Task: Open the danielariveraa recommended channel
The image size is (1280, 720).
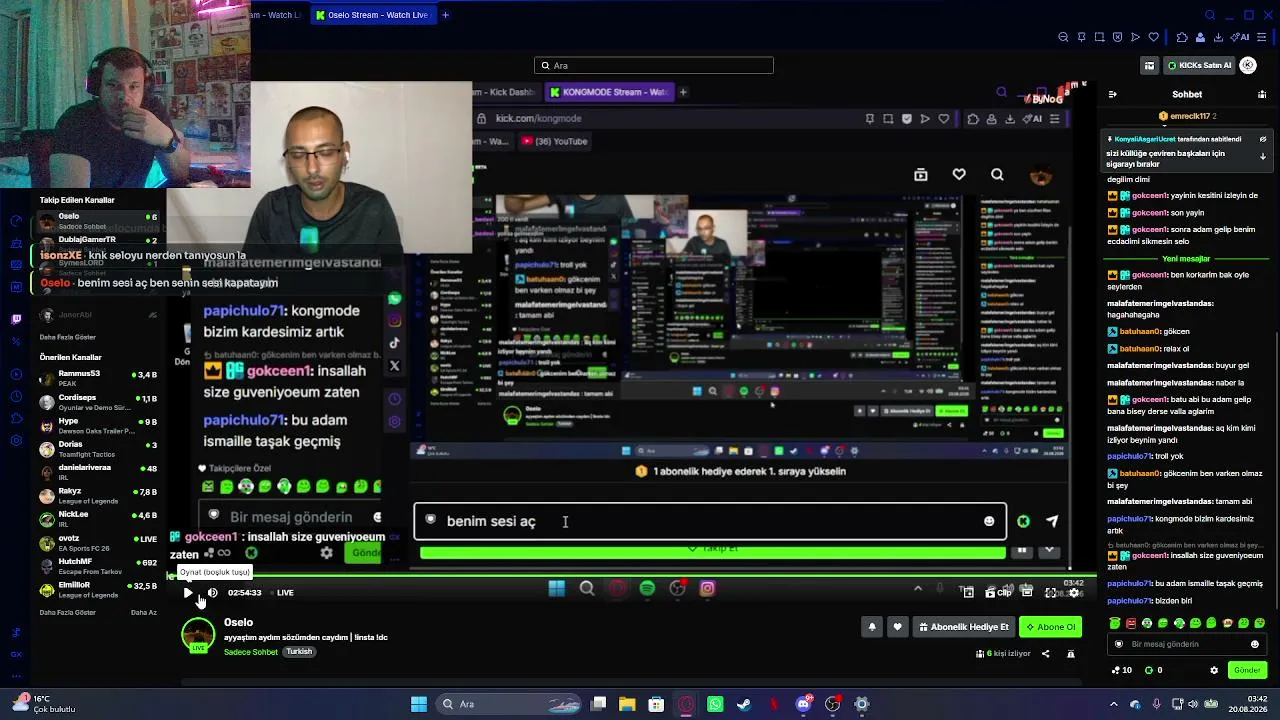Action: click(98, 472)
